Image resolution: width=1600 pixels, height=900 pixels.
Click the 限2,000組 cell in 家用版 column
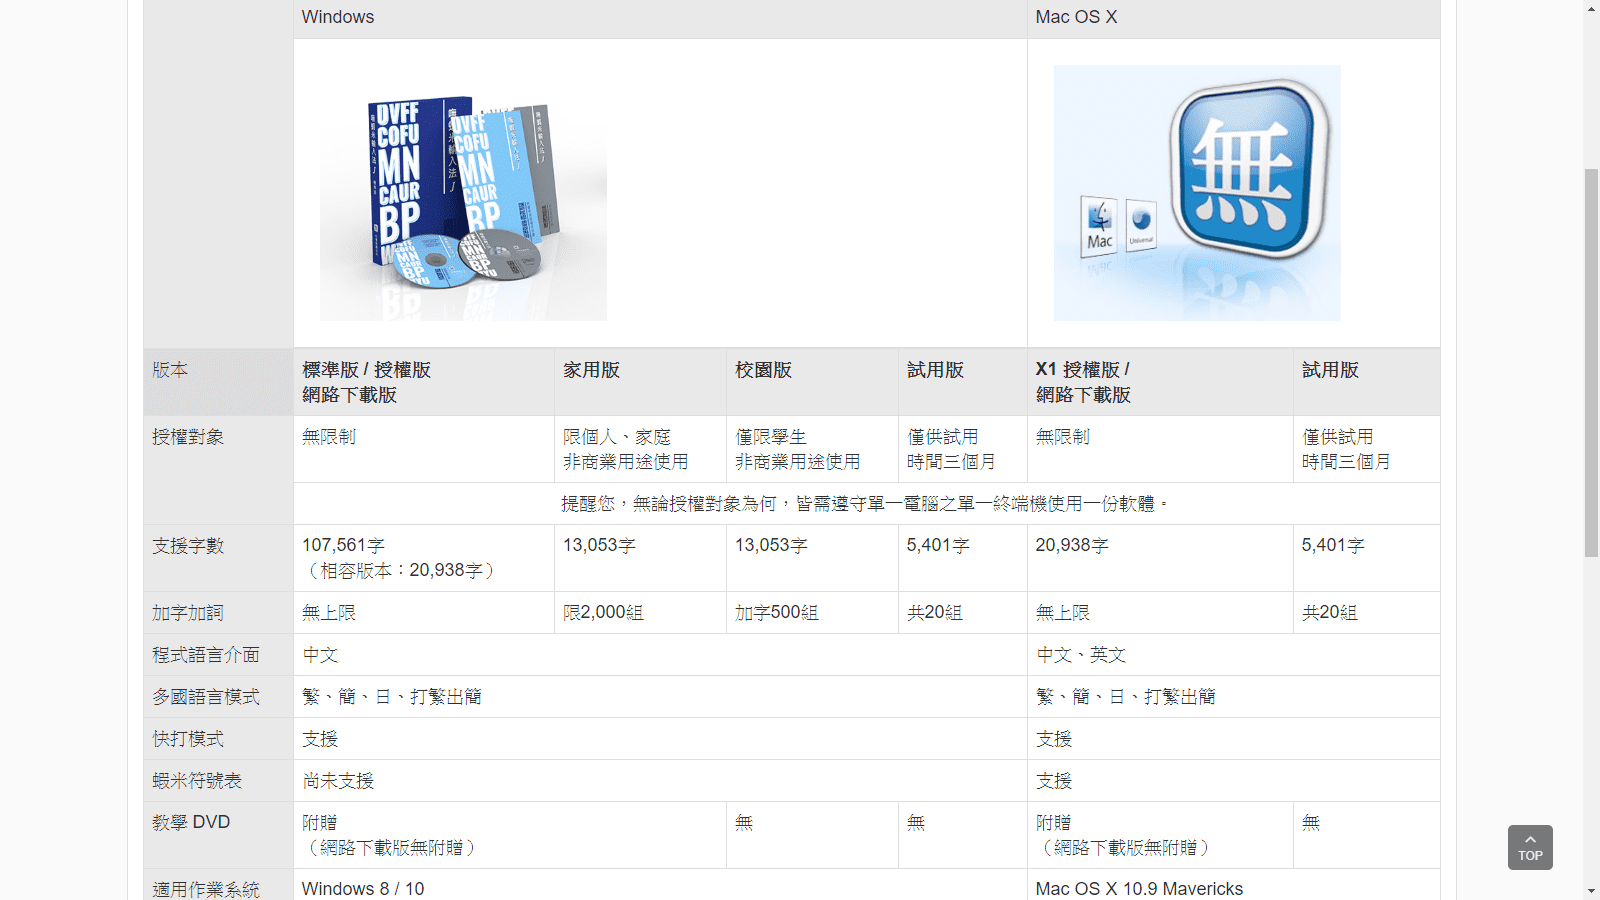coord(603,612)
